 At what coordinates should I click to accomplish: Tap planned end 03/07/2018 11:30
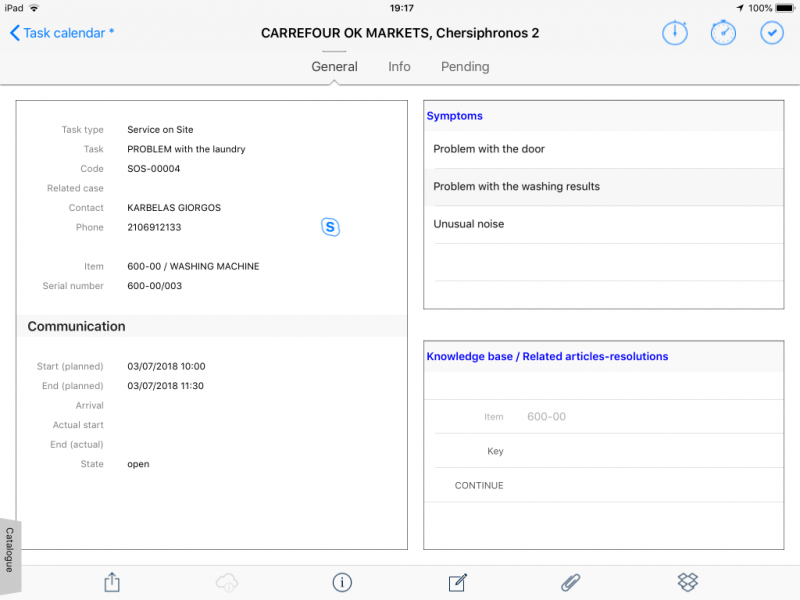(165, 386)
